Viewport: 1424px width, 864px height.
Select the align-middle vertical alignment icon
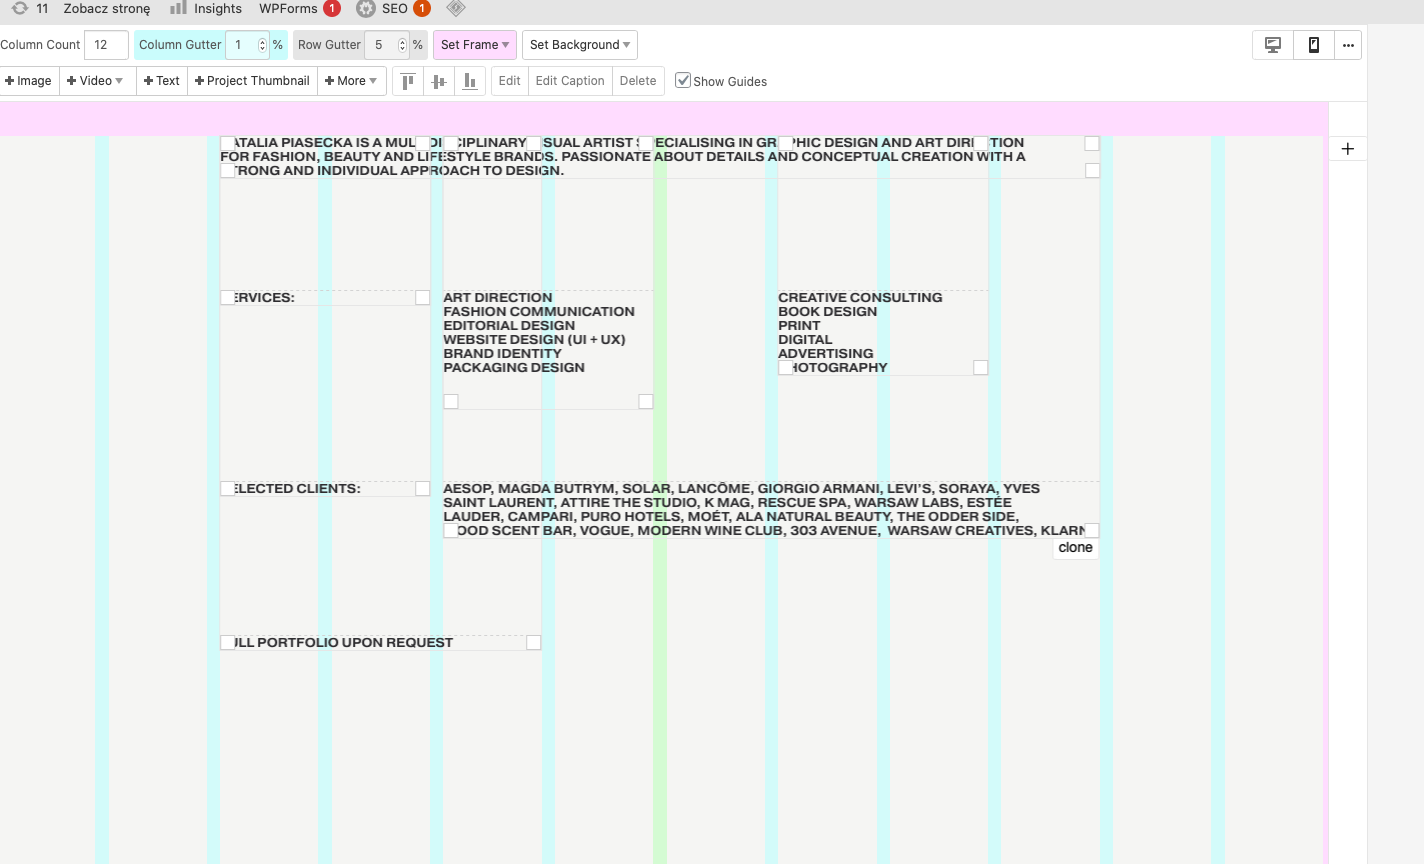pyautogui.click(x=438, y=81)
